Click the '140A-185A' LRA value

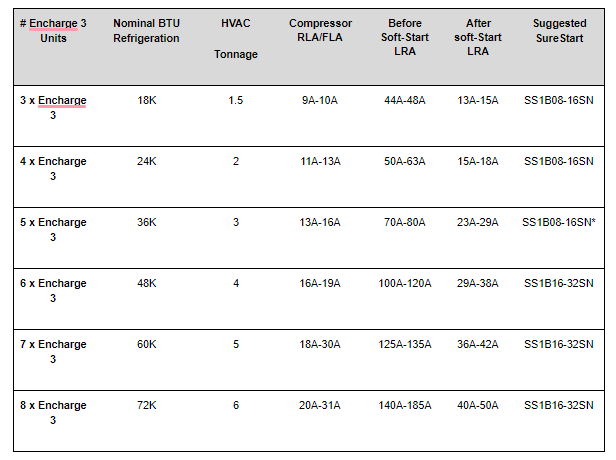[x=405, y=405]
